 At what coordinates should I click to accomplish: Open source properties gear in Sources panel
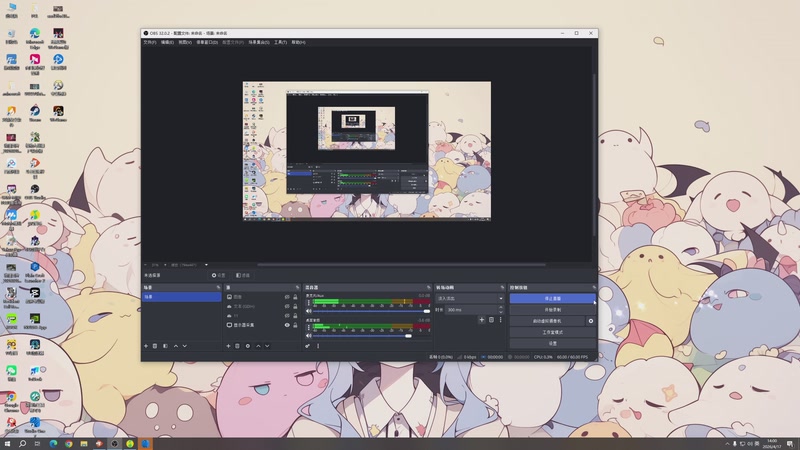[x=248, y=346]
